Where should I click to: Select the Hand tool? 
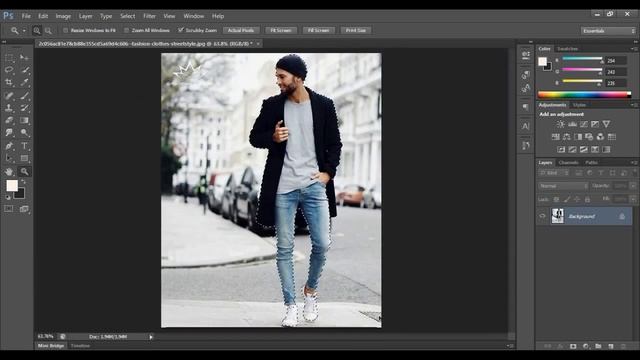point(9,171)
